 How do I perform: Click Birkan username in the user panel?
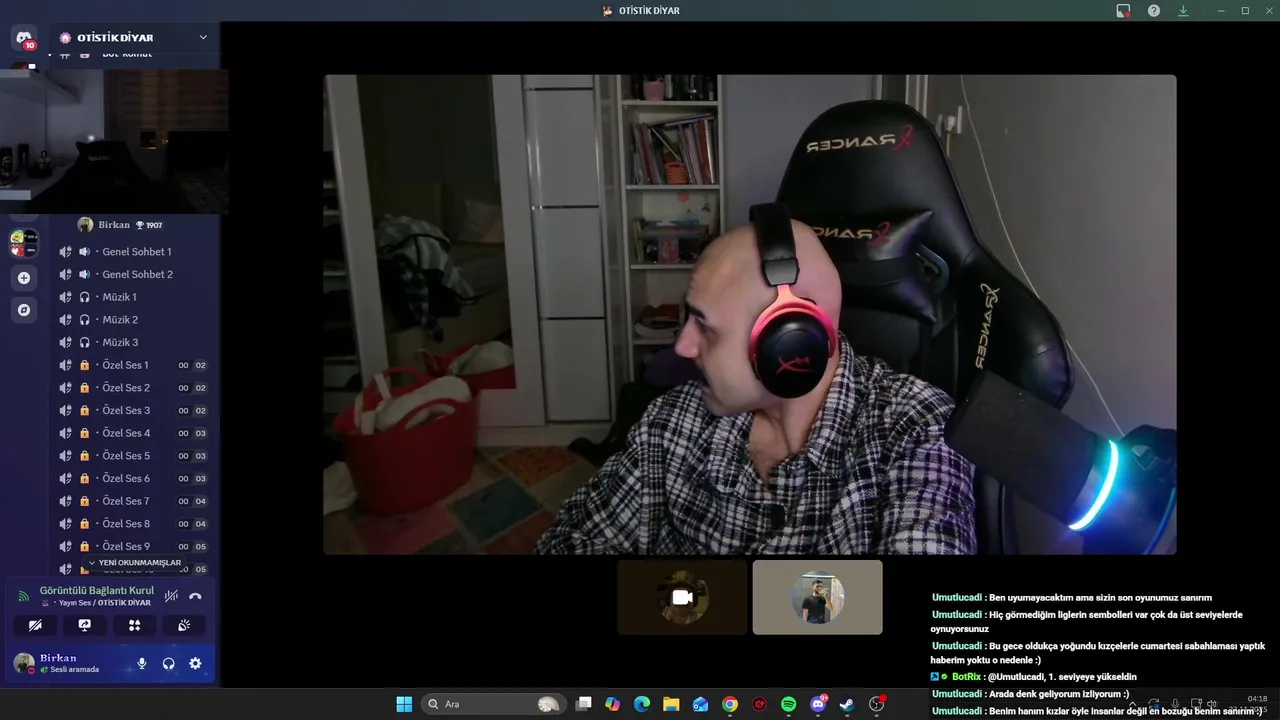58,658
